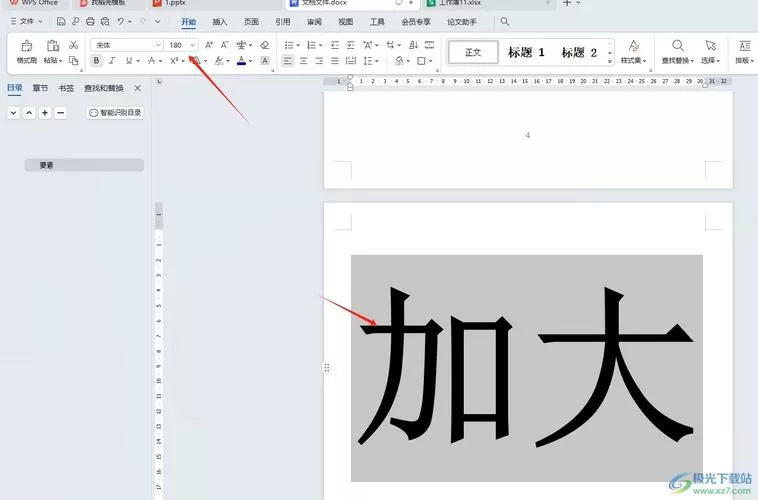Click the text highlight pen icon
The height and width of the screenshot is (500, 758).
click(219, 60)
